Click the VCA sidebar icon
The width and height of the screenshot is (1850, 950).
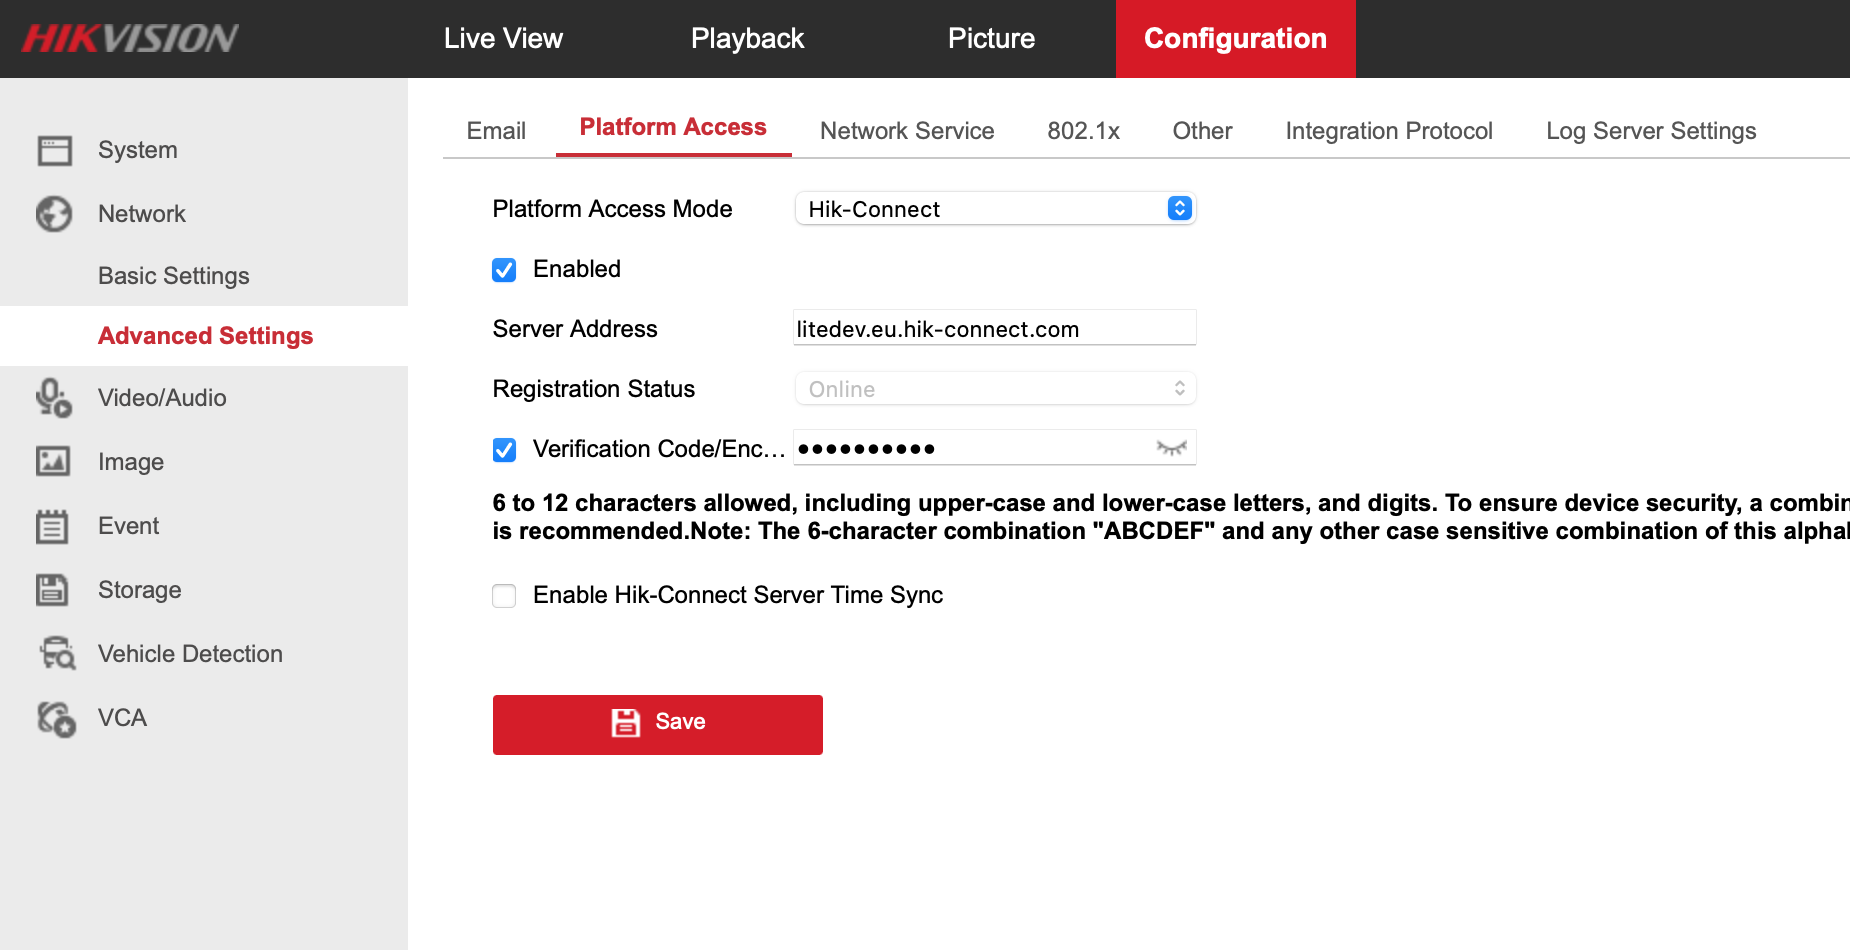point(56,718)
